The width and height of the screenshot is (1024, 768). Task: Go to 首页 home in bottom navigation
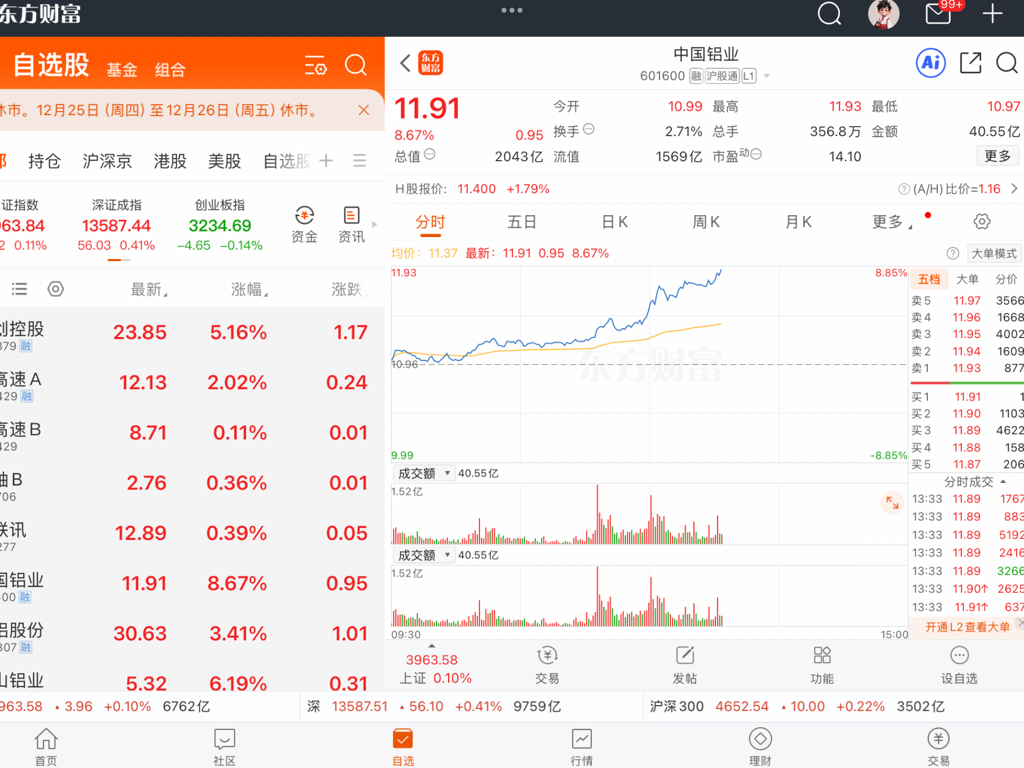(46, 746)
